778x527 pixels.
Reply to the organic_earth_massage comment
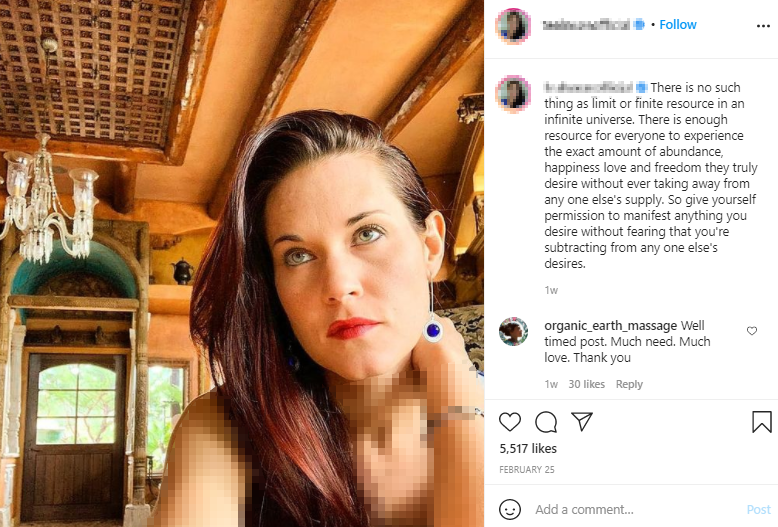(629, 384)
